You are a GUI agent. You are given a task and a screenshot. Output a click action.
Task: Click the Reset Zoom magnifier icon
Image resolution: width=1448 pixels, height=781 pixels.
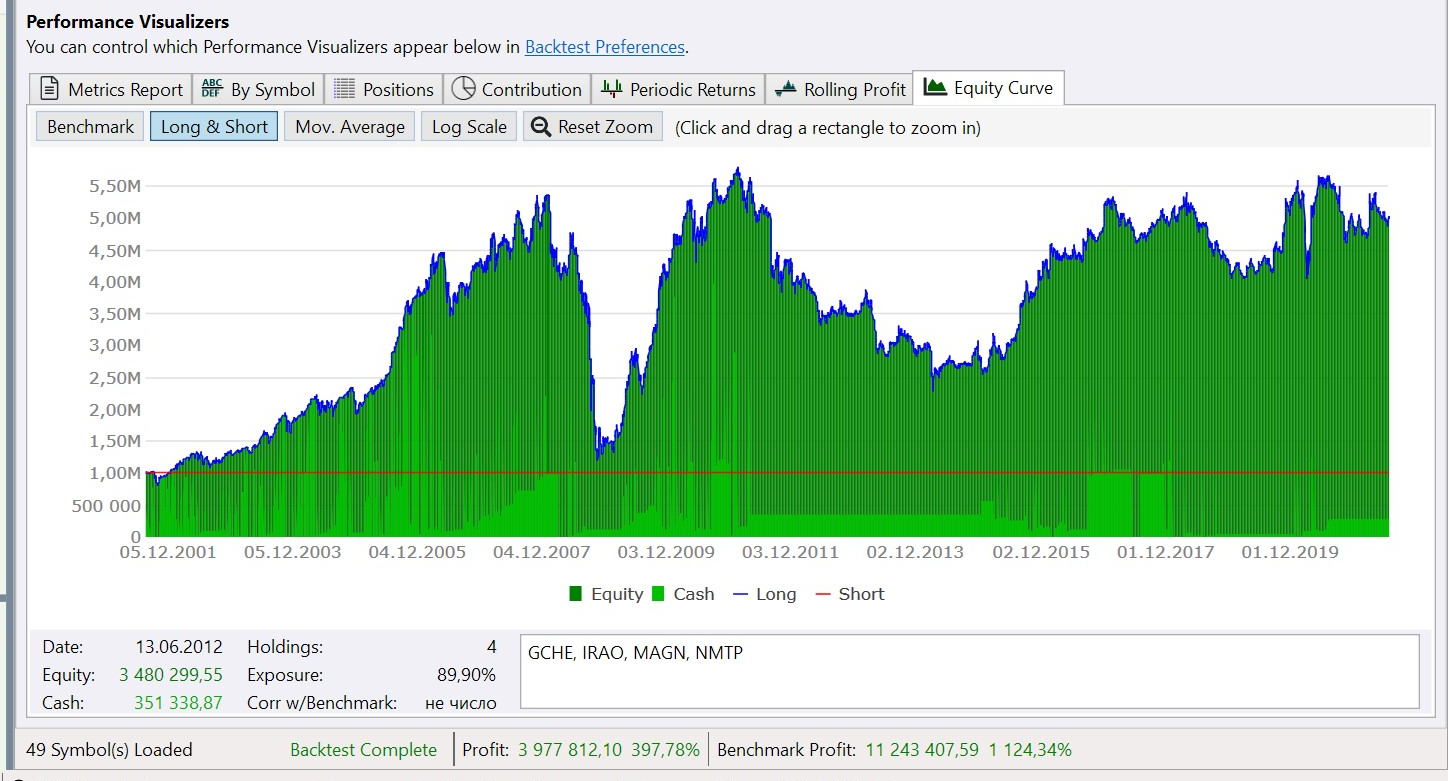point(541,127)
